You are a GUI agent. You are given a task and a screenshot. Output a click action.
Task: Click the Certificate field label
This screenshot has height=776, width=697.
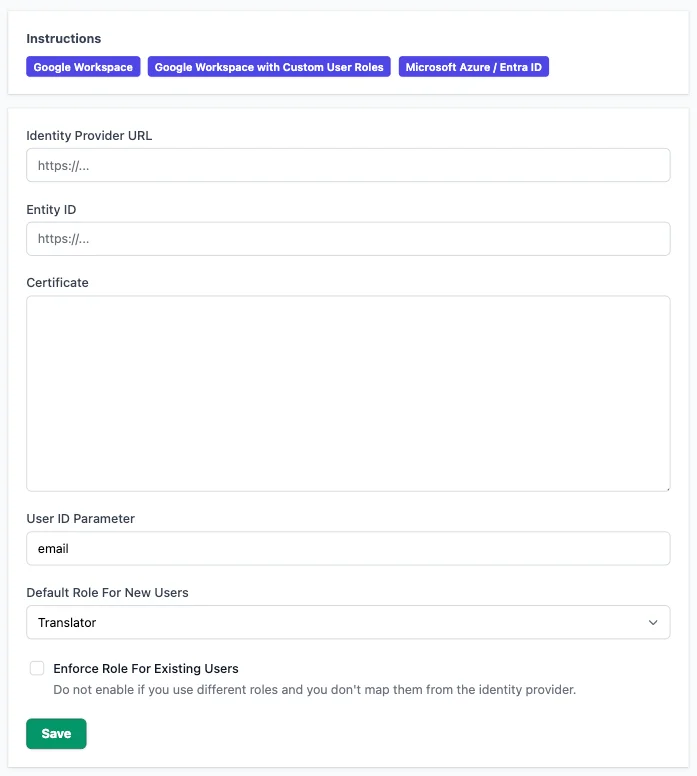click(x=57, y=283)
